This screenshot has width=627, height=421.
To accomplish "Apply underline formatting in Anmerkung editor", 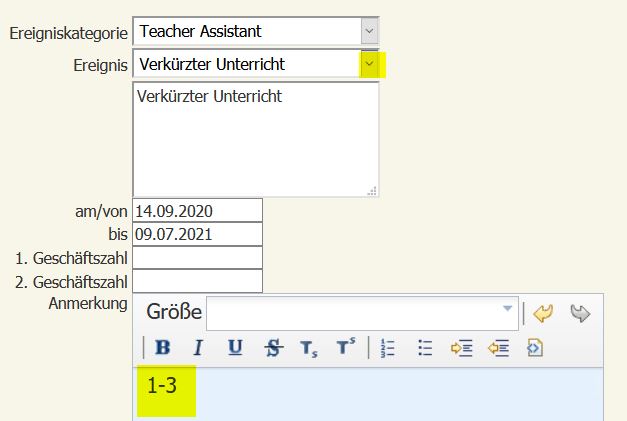I will tap(235, 347).
